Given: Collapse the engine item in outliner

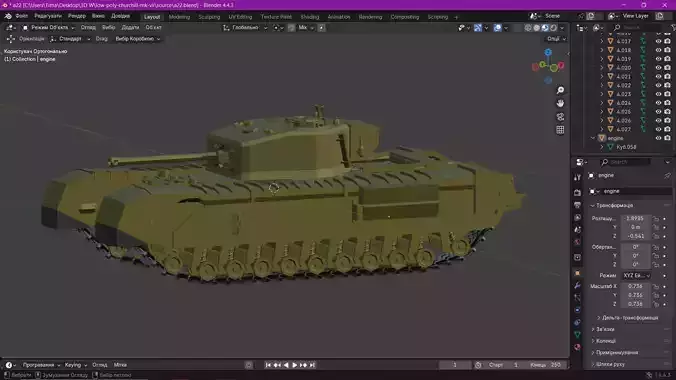Looking at the screenshot, I should pos(594,138).
